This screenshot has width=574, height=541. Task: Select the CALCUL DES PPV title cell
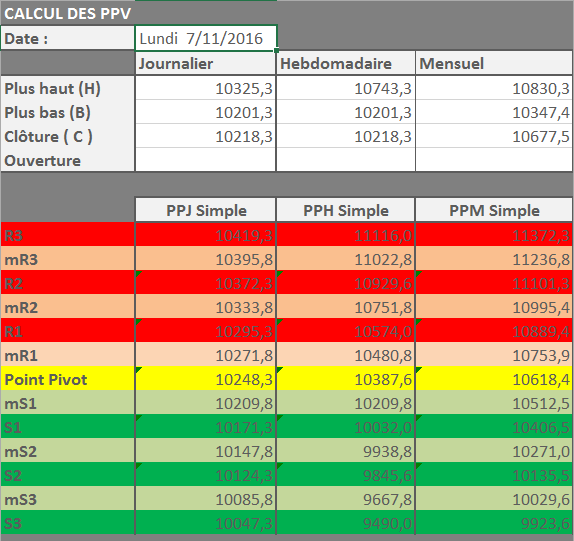click(67, 14)
